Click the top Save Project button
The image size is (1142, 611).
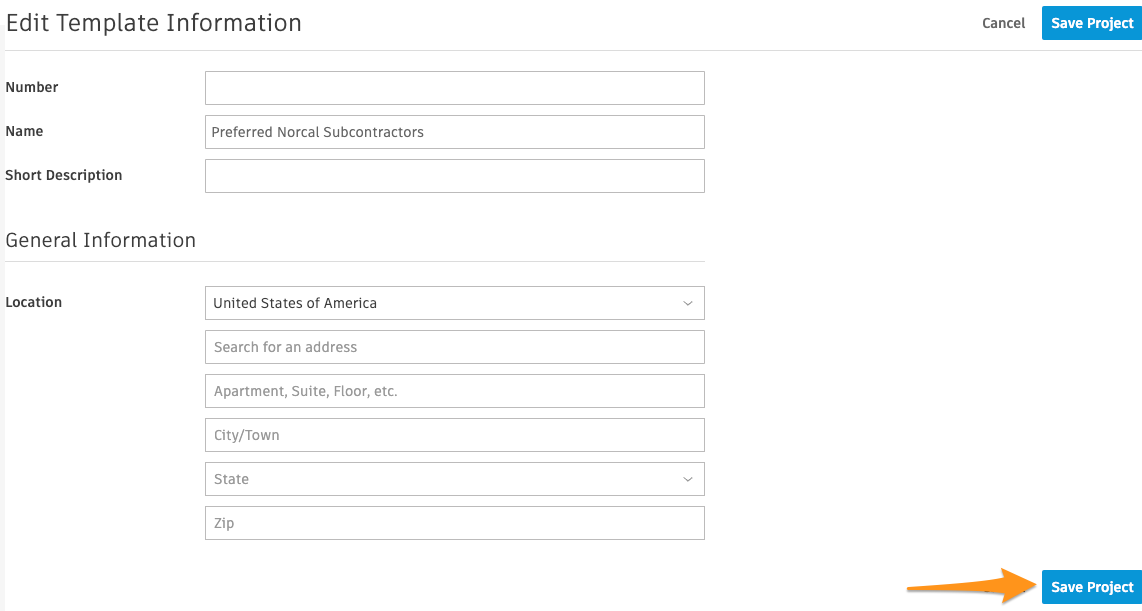[x=1090, y=22]
